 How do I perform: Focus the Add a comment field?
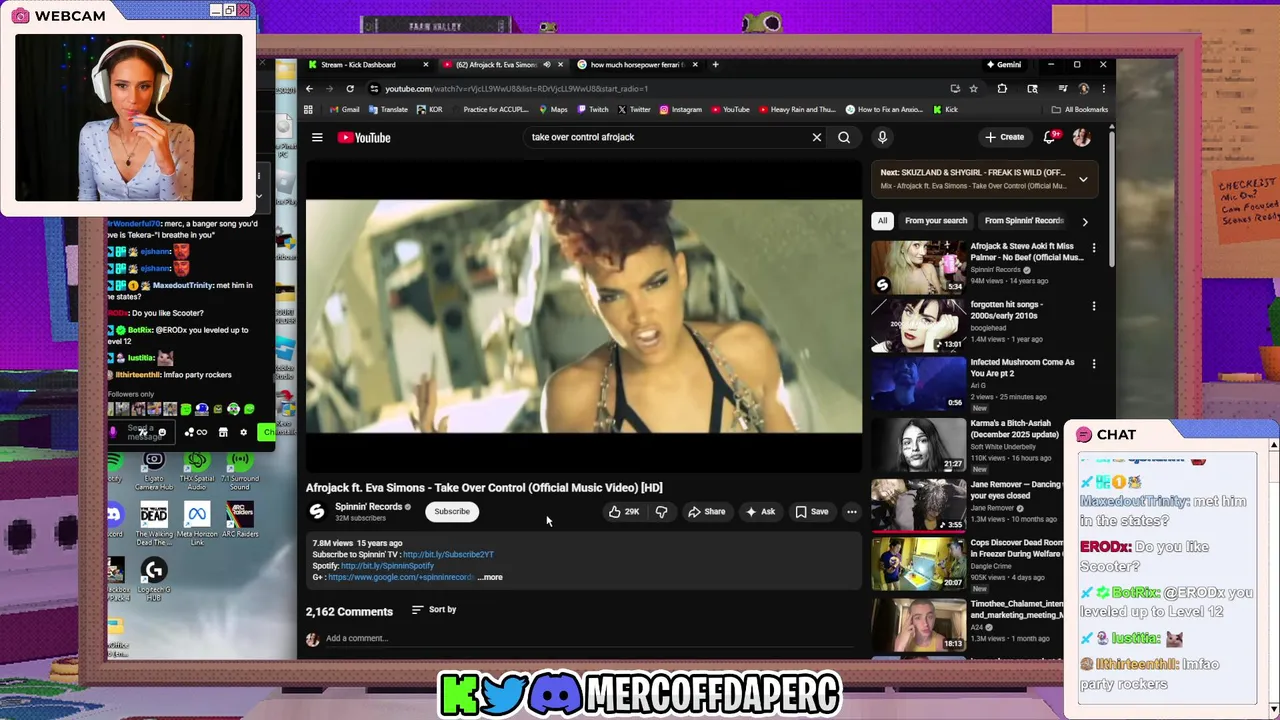pyautogui.click(x=590, y=638)
